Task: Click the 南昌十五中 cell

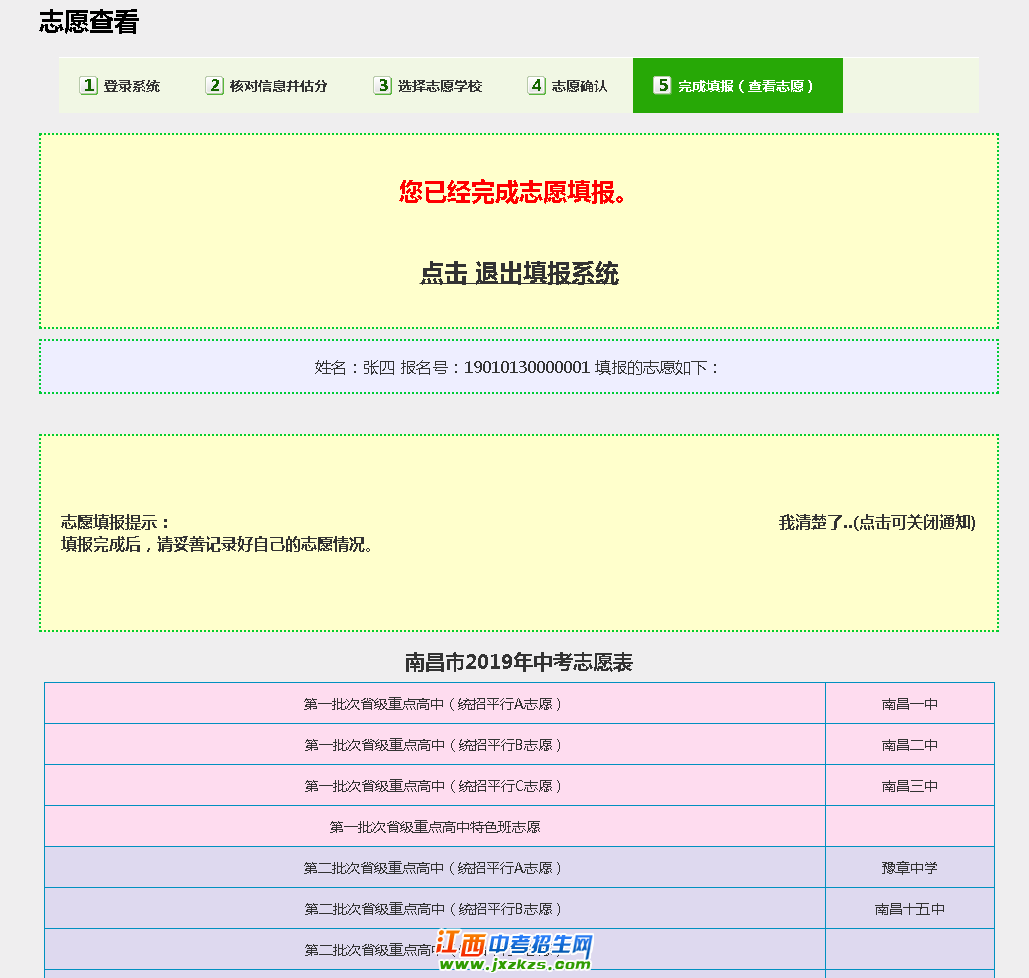Action: click(x=910, y=909)
